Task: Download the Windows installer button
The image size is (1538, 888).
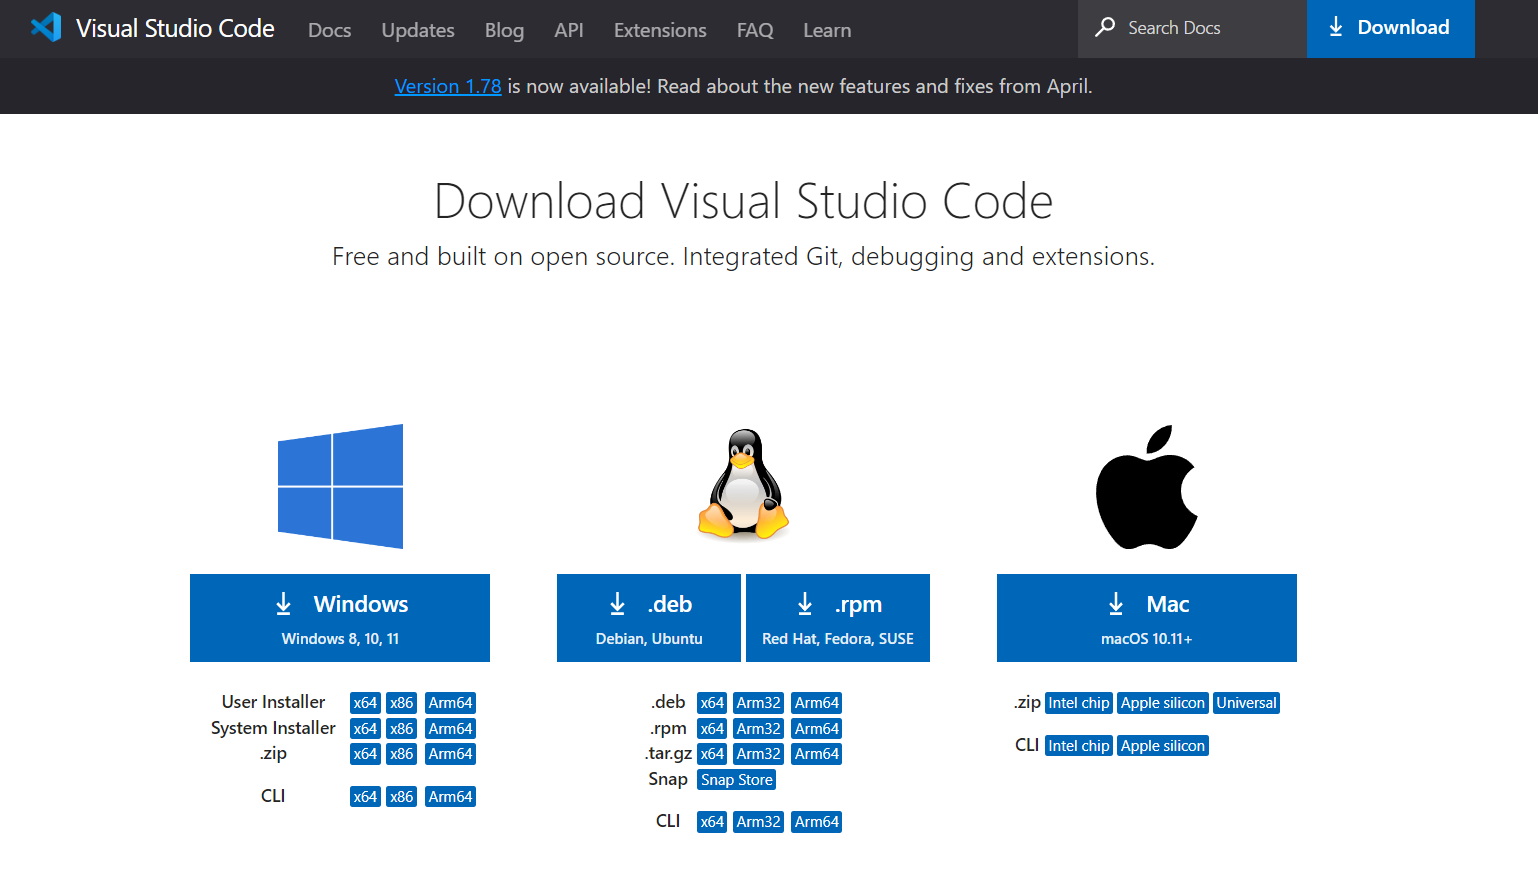Action: pyautogui.click(x=340, y=618)
